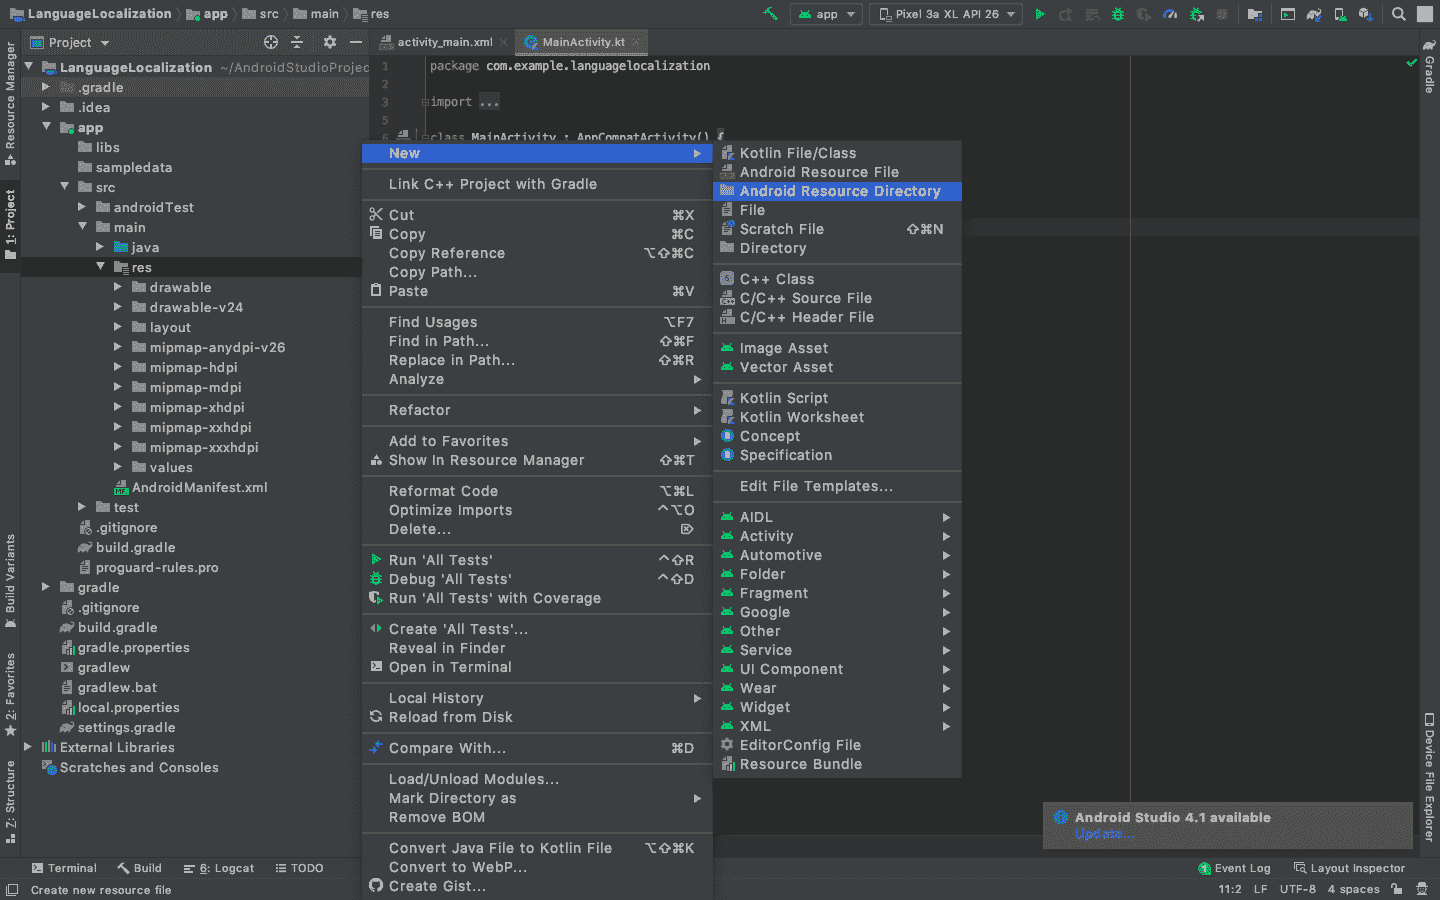
Task: Click the Make Project hammer icon
Action: point(770,14)
